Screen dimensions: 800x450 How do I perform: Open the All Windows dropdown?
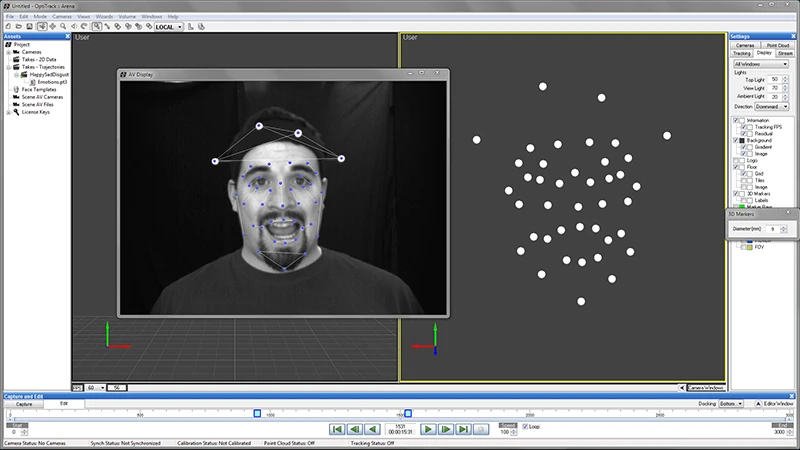click(x=761, y=63)
